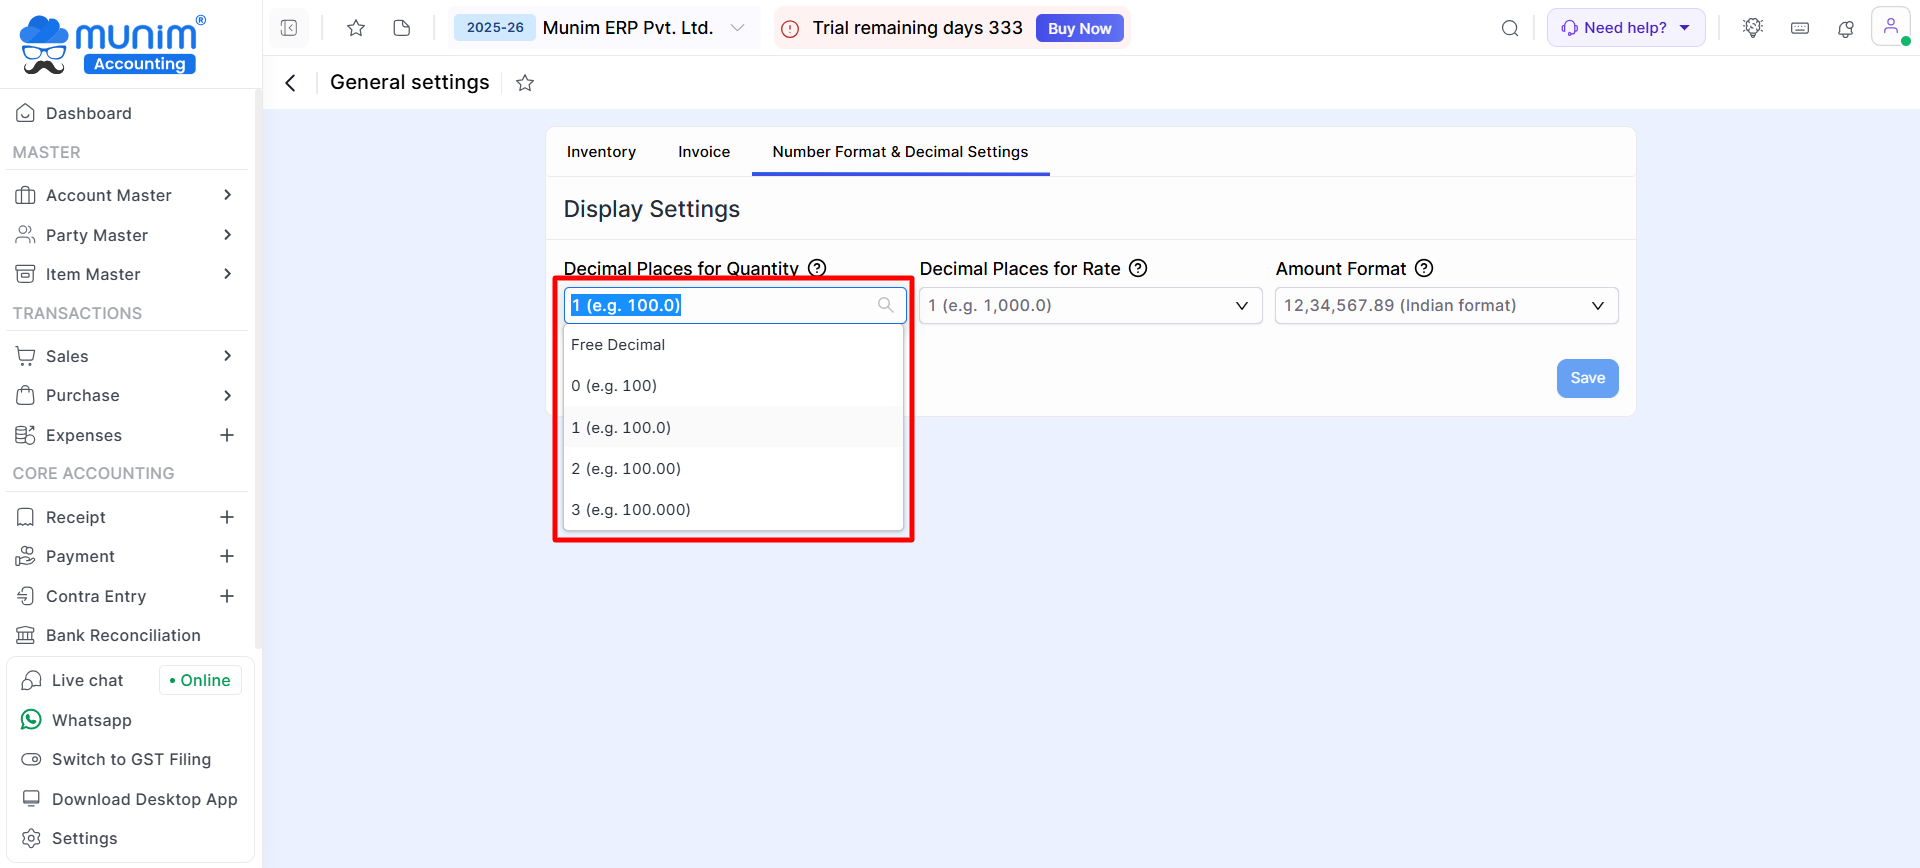Open the search magnifier icon in header
This screenshot has height=868, width=1920.
pyautogui.click(x=1510, y=28)
